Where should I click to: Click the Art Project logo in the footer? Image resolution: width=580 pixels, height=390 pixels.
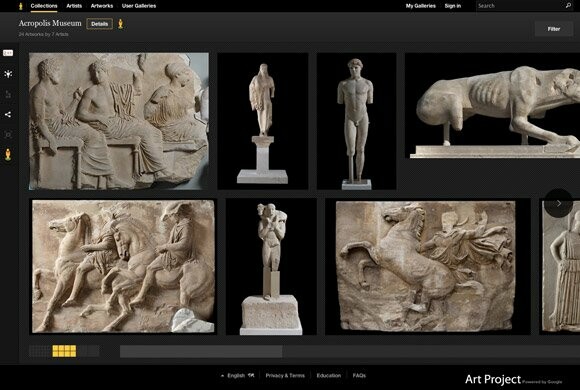493,379
